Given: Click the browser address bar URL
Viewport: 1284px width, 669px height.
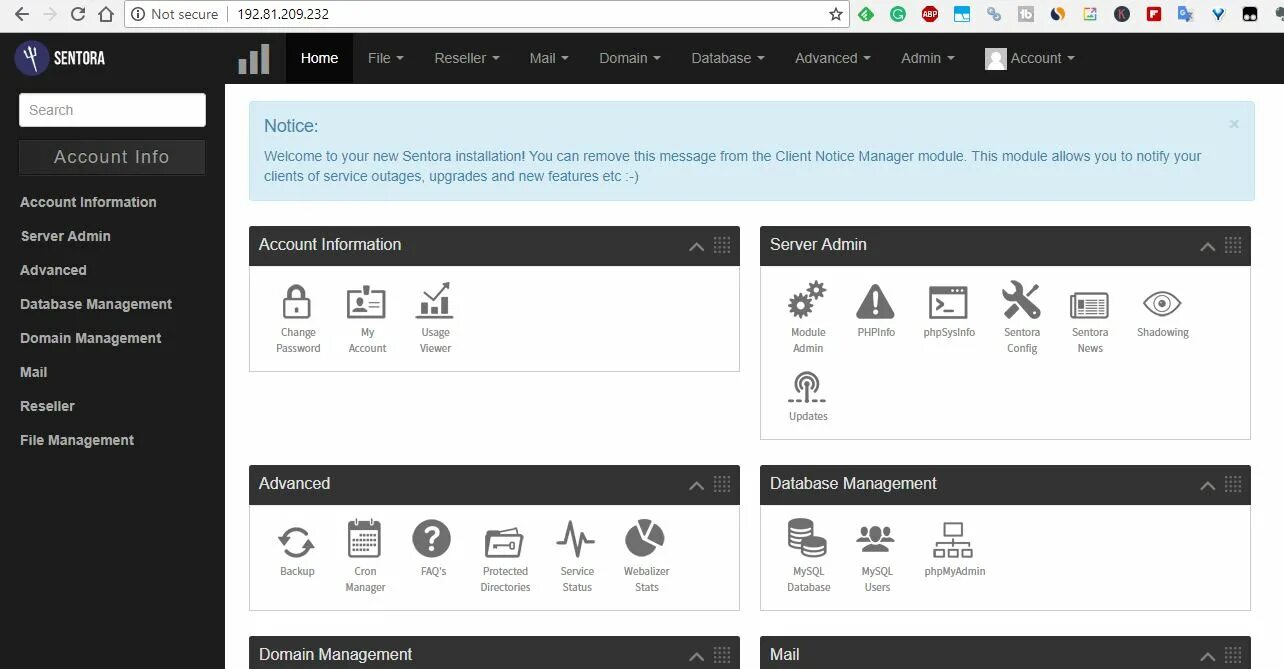Looking at the screenshot, I should coord(283,14).
